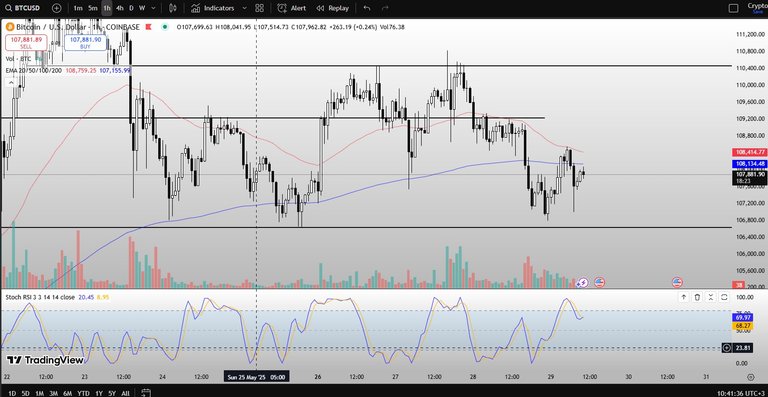Collapse the indicator legend with the arrow
The width and height of the screenshot is (768, 397).
pos(10,83)
